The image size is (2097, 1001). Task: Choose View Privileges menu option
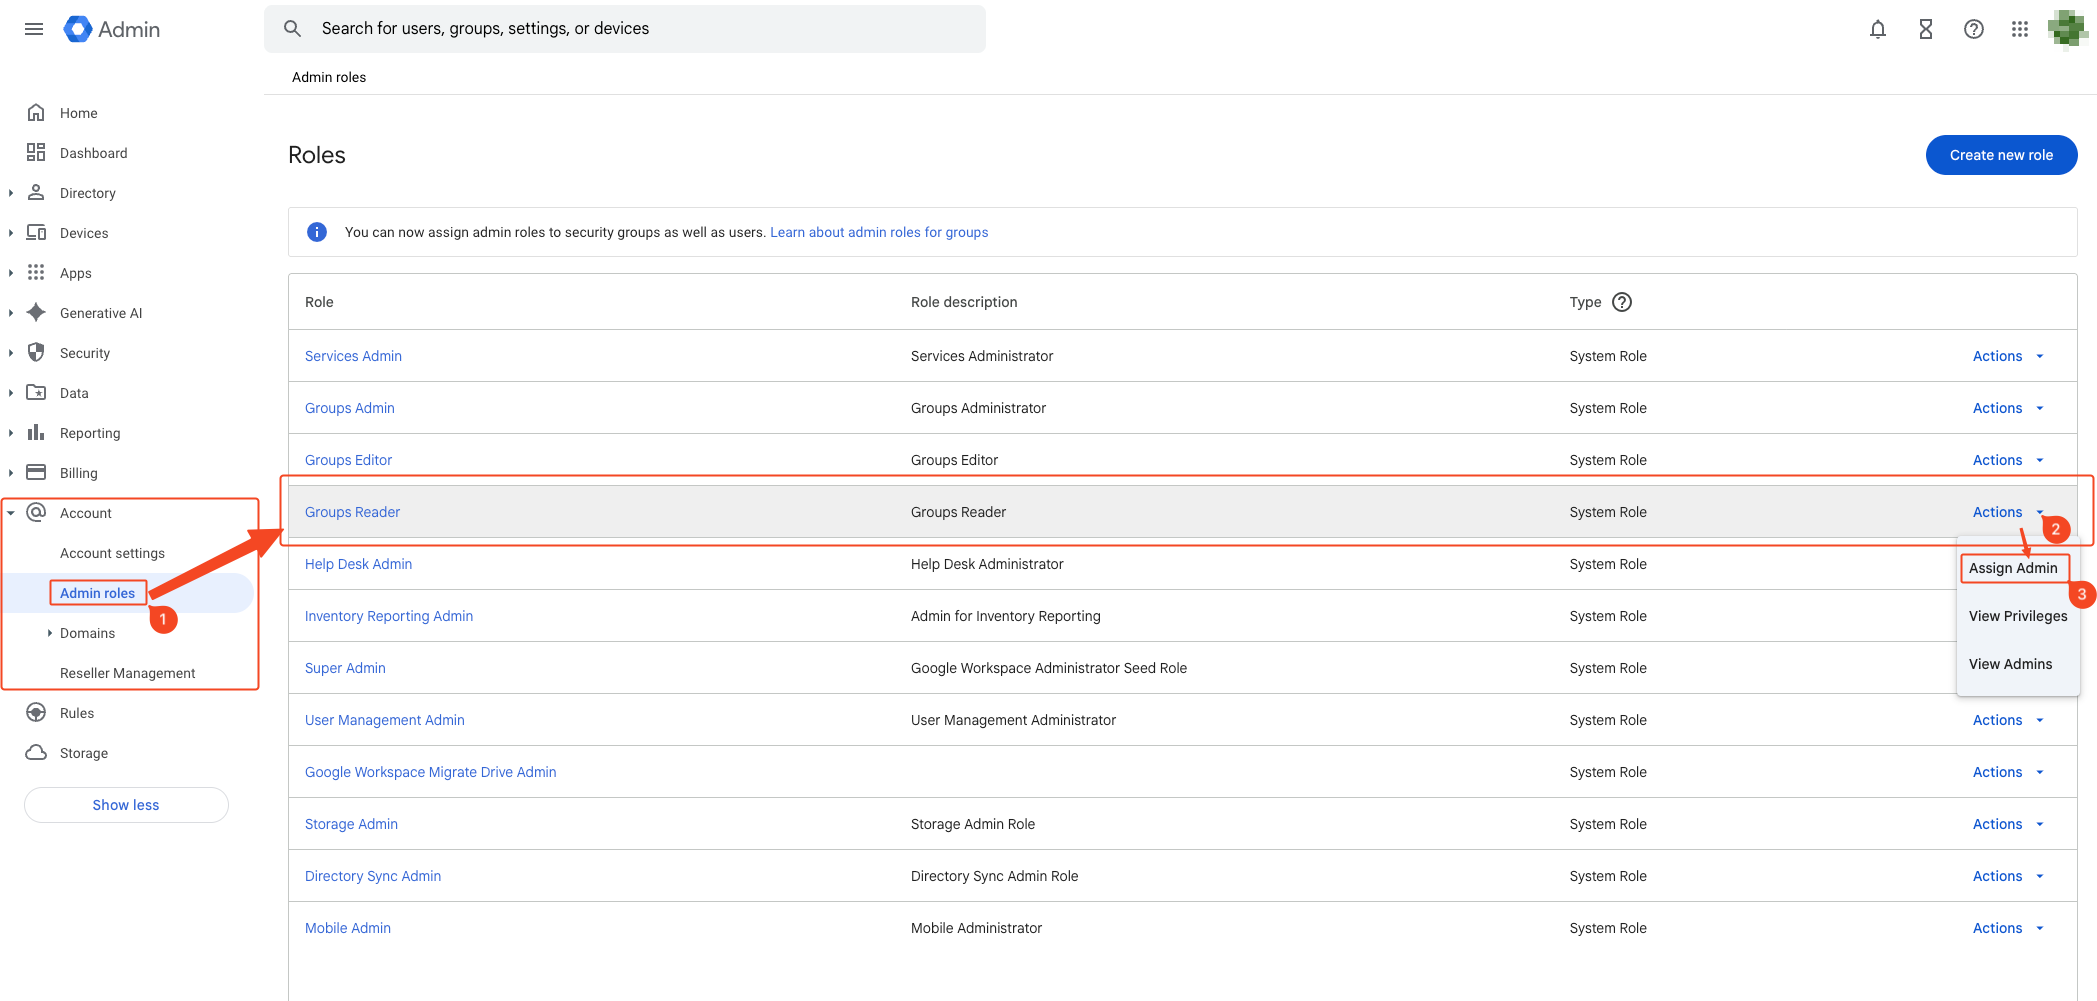coord(2017,616)
